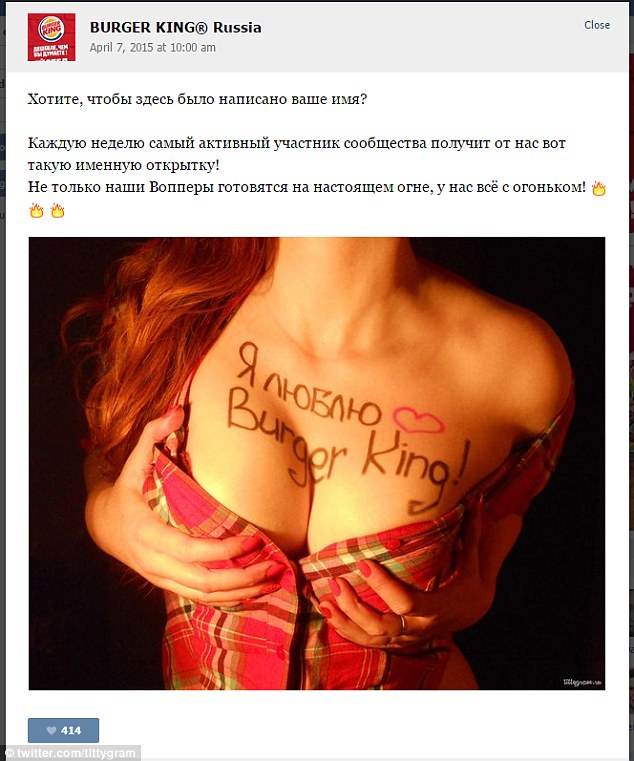Screen dimensions: 634x761
Task: Click the pink heart drawn in the photo
Action: [x=418, y=418]
